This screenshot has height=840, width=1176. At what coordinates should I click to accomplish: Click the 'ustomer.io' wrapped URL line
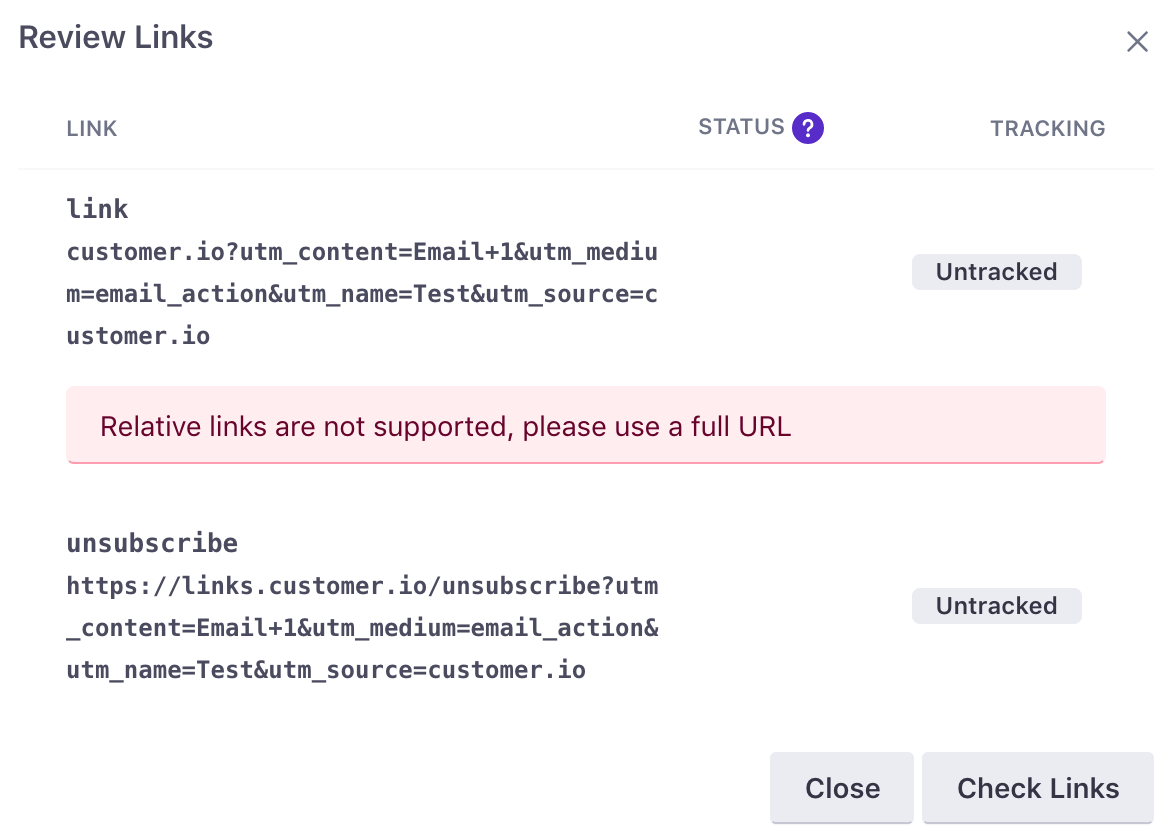click(x=138, y=335)
